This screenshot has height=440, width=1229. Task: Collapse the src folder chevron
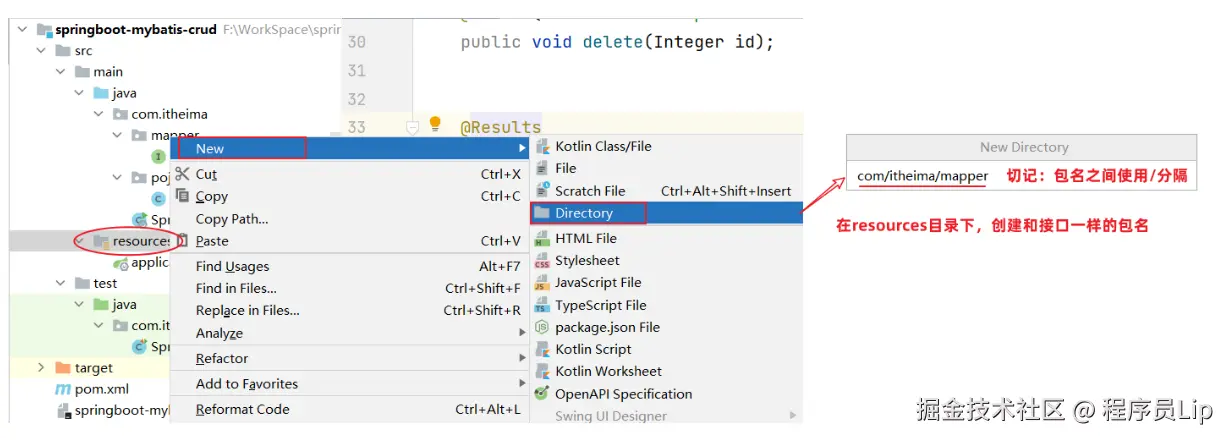tap(41, 51)
